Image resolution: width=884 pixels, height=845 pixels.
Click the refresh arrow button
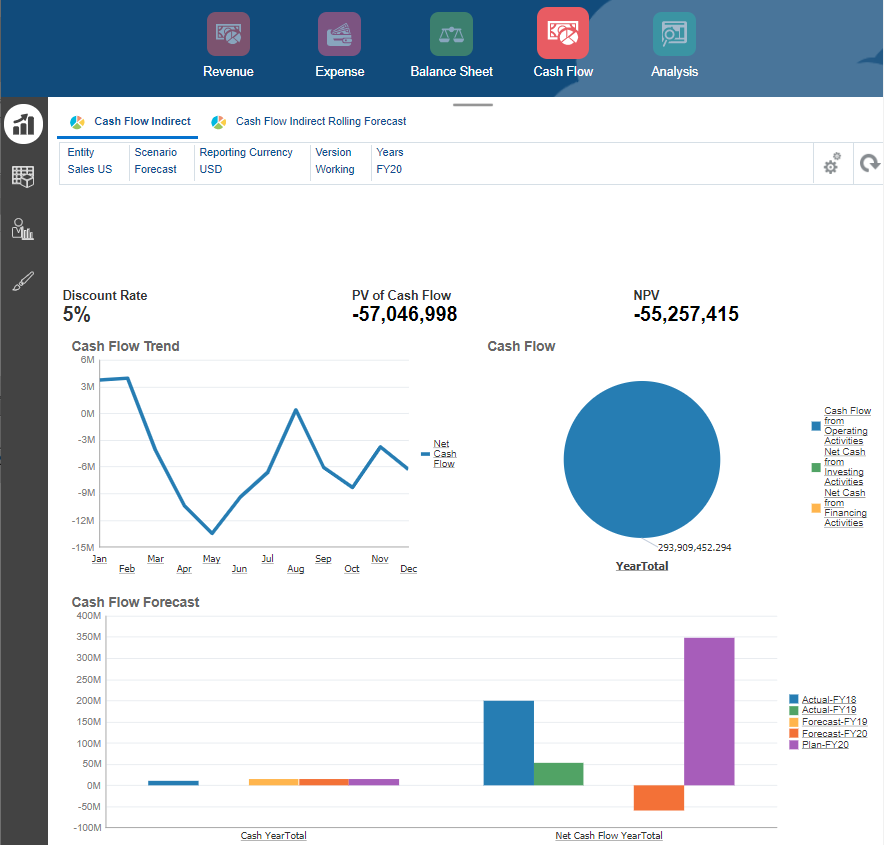[x=869, y=163]
